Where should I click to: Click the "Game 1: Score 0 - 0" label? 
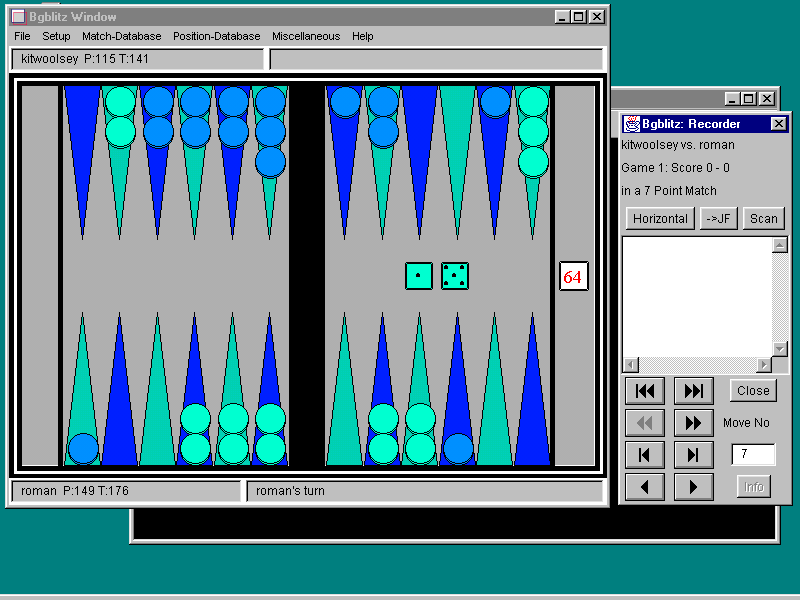[x=675, y=168]
